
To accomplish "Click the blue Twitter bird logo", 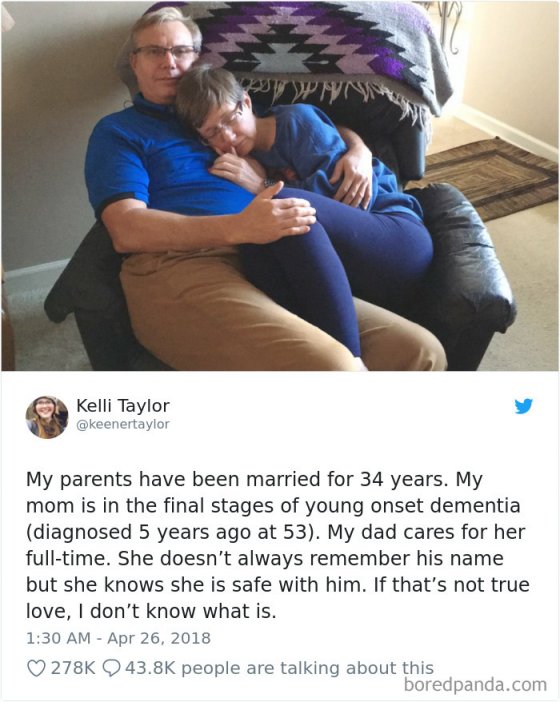I will tap(523, 406).
